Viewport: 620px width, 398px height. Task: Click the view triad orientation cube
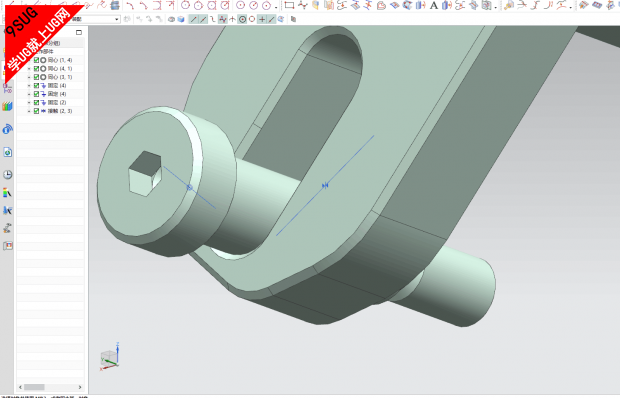coord(110,358)
